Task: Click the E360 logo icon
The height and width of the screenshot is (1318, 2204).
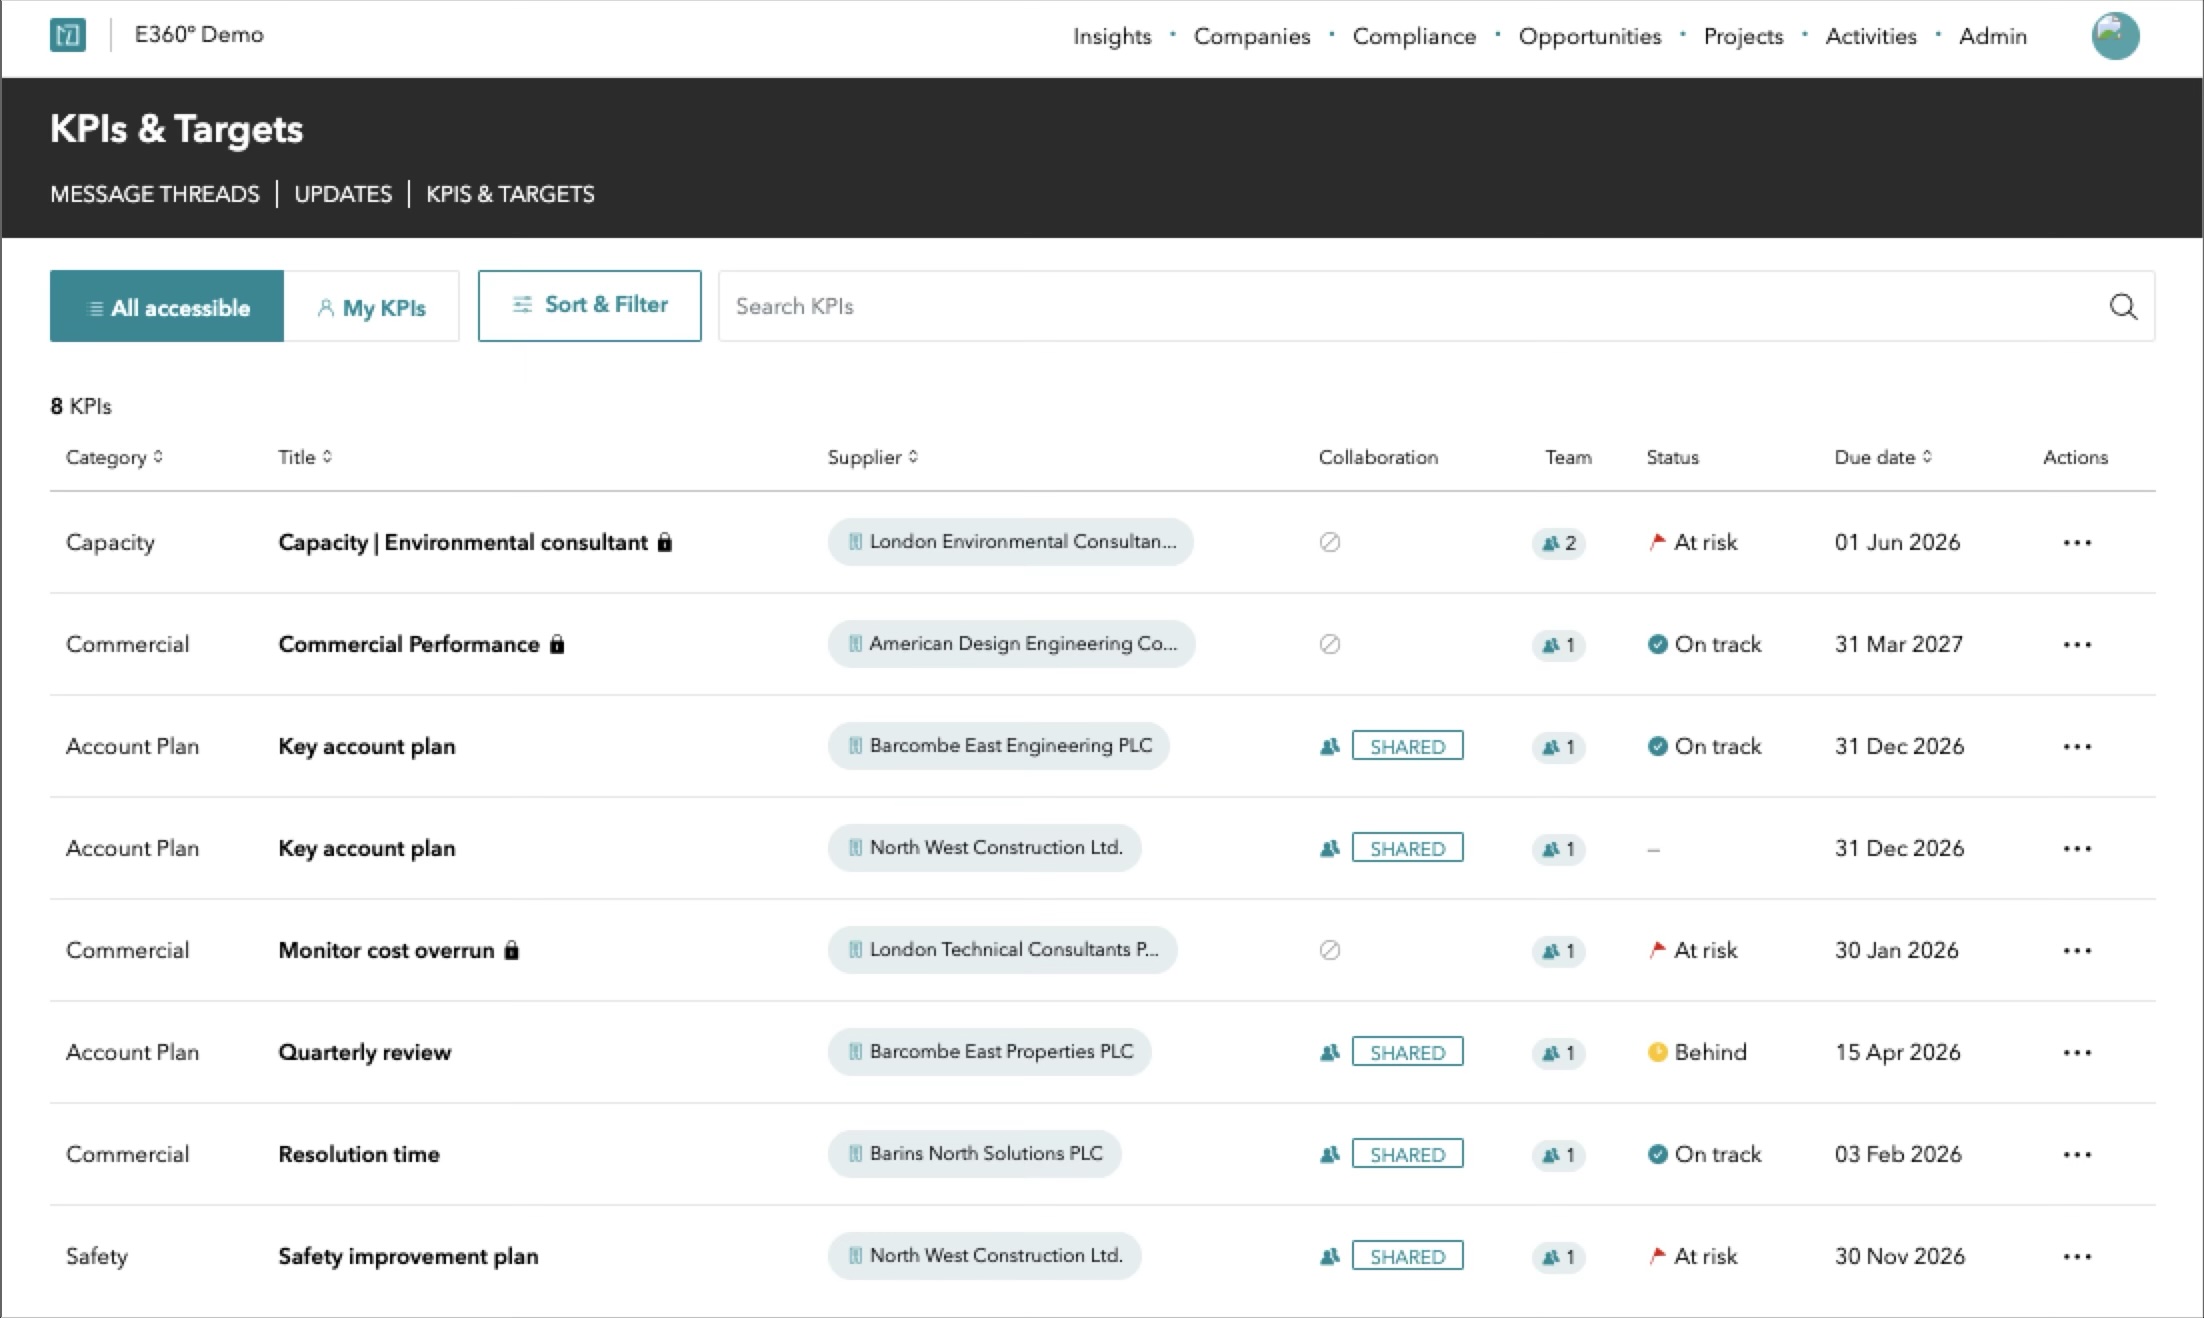Action: pos(68,35)
